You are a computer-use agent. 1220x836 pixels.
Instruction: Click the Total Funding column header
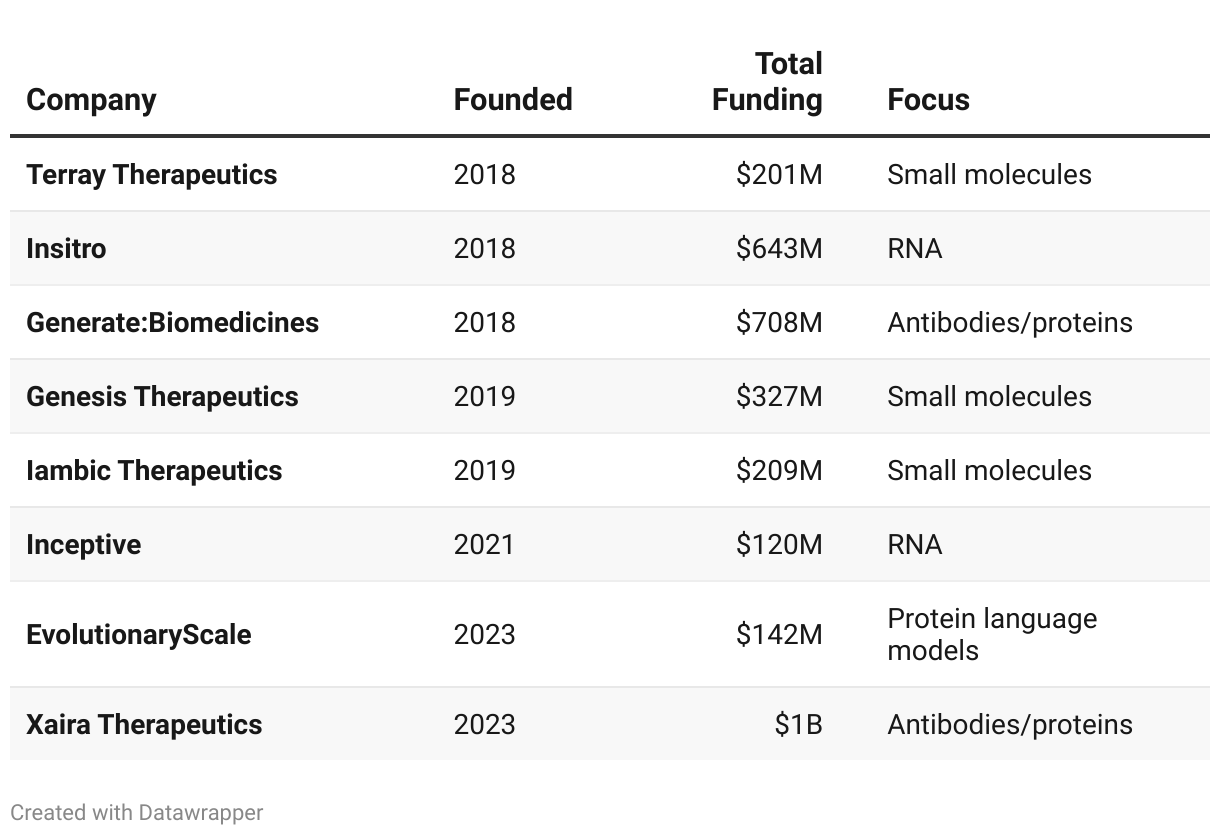coord(767,82)
